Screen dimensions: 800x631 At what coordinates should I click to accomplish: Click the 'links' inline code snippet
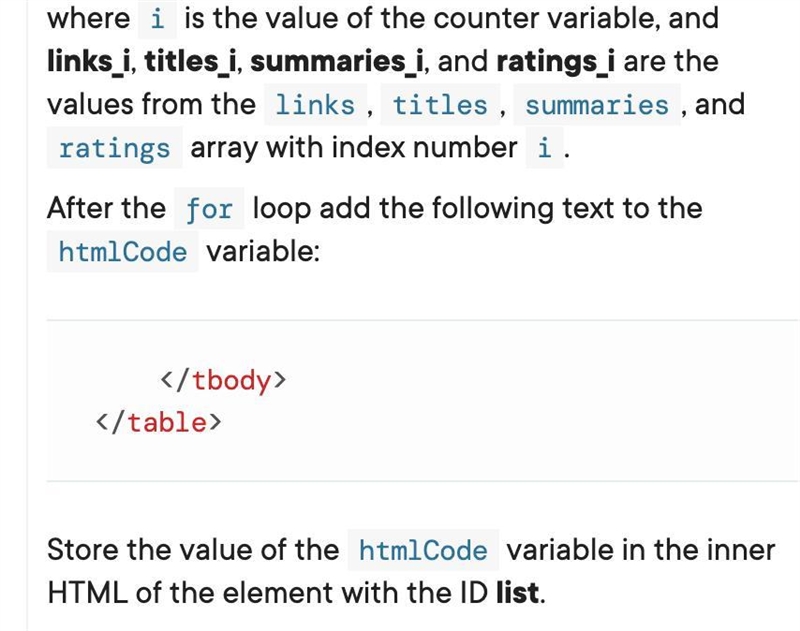(315, 105)
